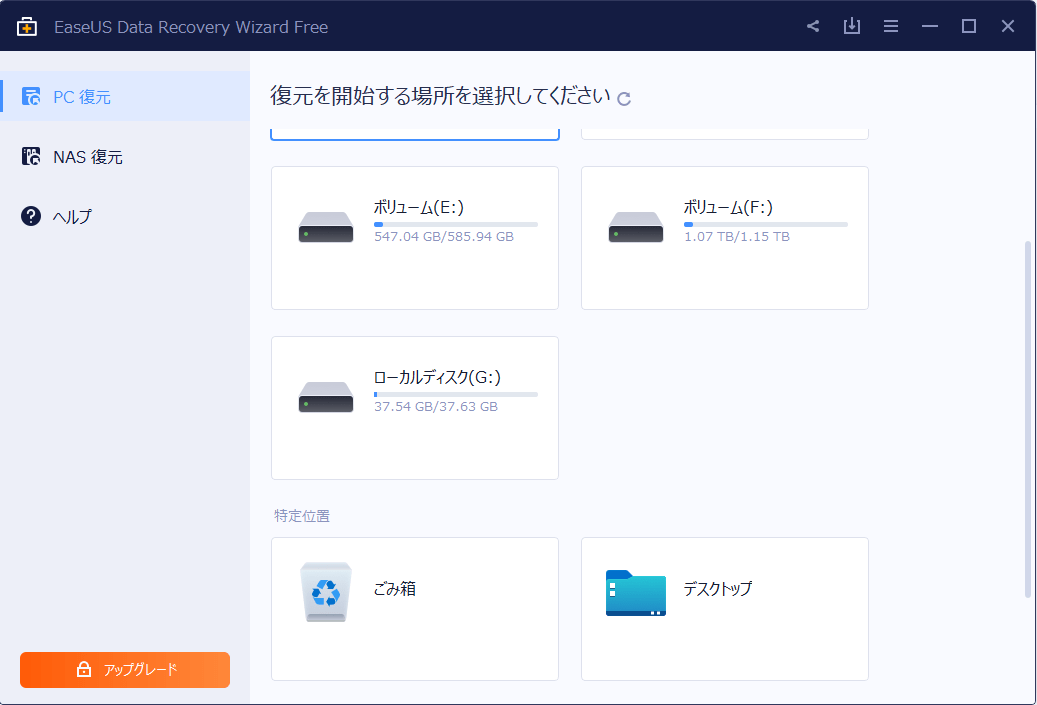1037x705 pixels.
Task: Click the ローカルディスク(G:) usage bar
Action: pos(456,394)
